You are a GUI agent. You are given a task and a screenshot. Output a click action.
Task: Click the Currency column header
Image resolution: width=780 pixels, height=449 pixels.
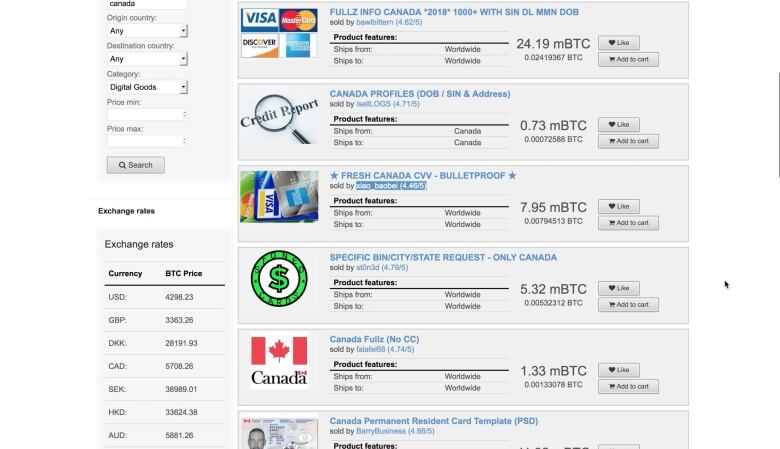click(125, 273)
